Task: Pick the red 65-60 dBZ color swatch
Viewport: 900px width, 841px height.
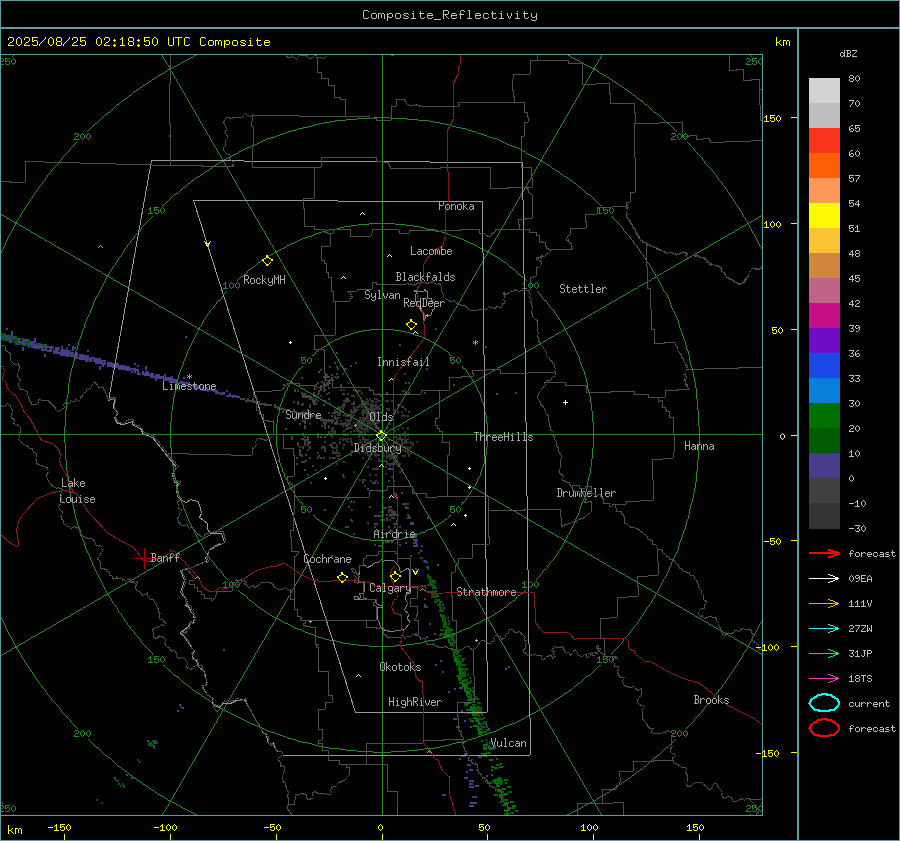Action: 824,141
